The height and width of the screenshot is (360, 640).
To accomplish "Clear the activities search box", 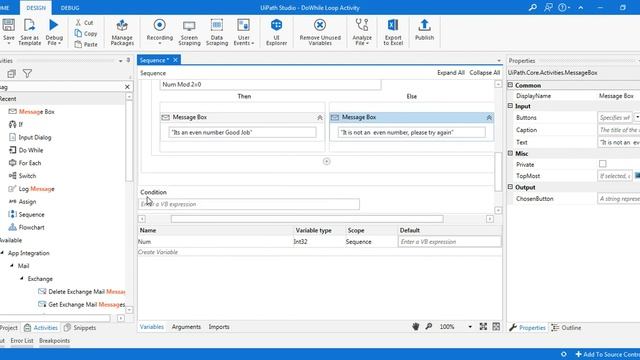I will pos(127,87).
